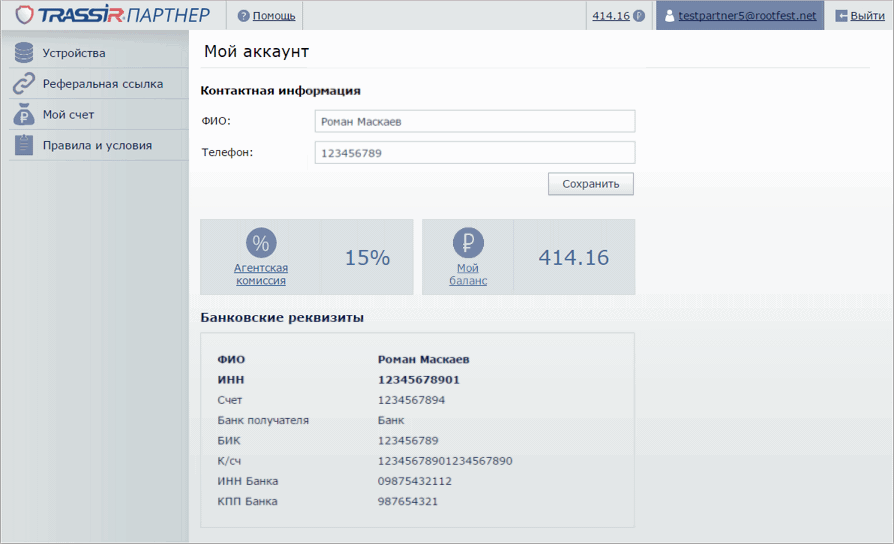Click the question mark help icon
This screenshot has height=544, width=894.
tap(243, 16)
